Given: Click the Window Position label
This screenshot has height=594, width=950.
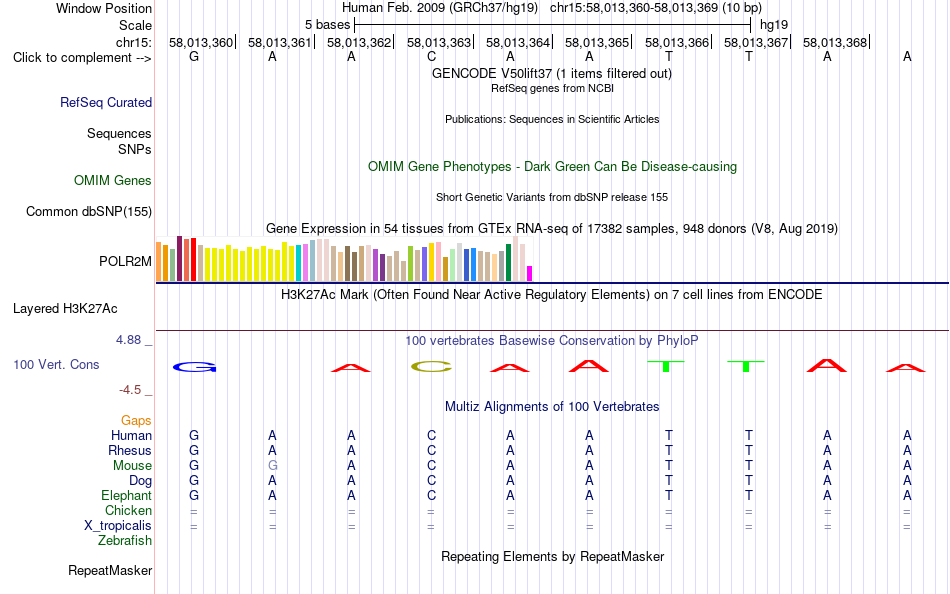Looking at the screenshot, I should pos(104,8).
